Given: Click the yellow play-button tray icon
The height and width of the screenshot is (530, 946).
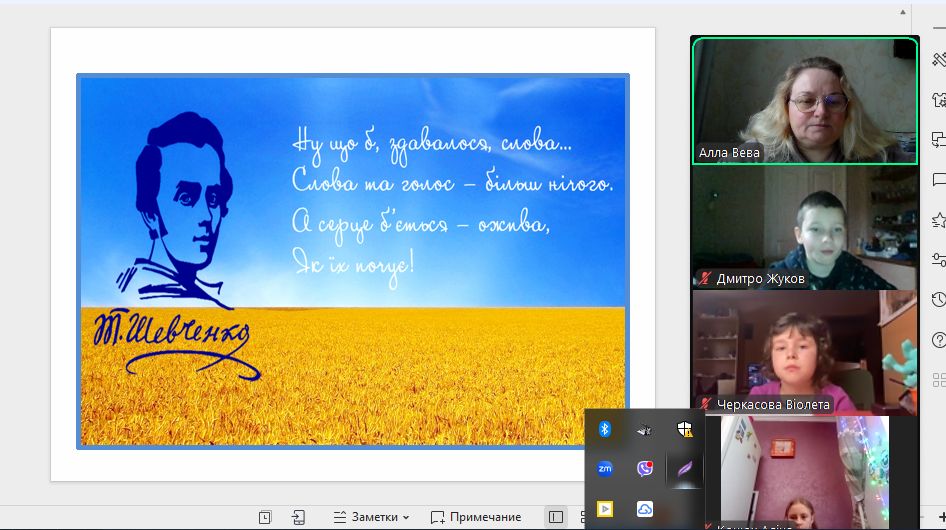Looking at the screenshot, I should [605, 508].
